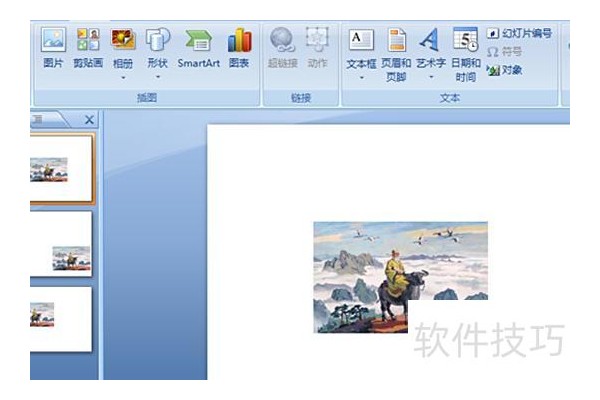600x400 pixels.
Task: Open 页眉和页脚 header and footer
Action: point(396,54)
